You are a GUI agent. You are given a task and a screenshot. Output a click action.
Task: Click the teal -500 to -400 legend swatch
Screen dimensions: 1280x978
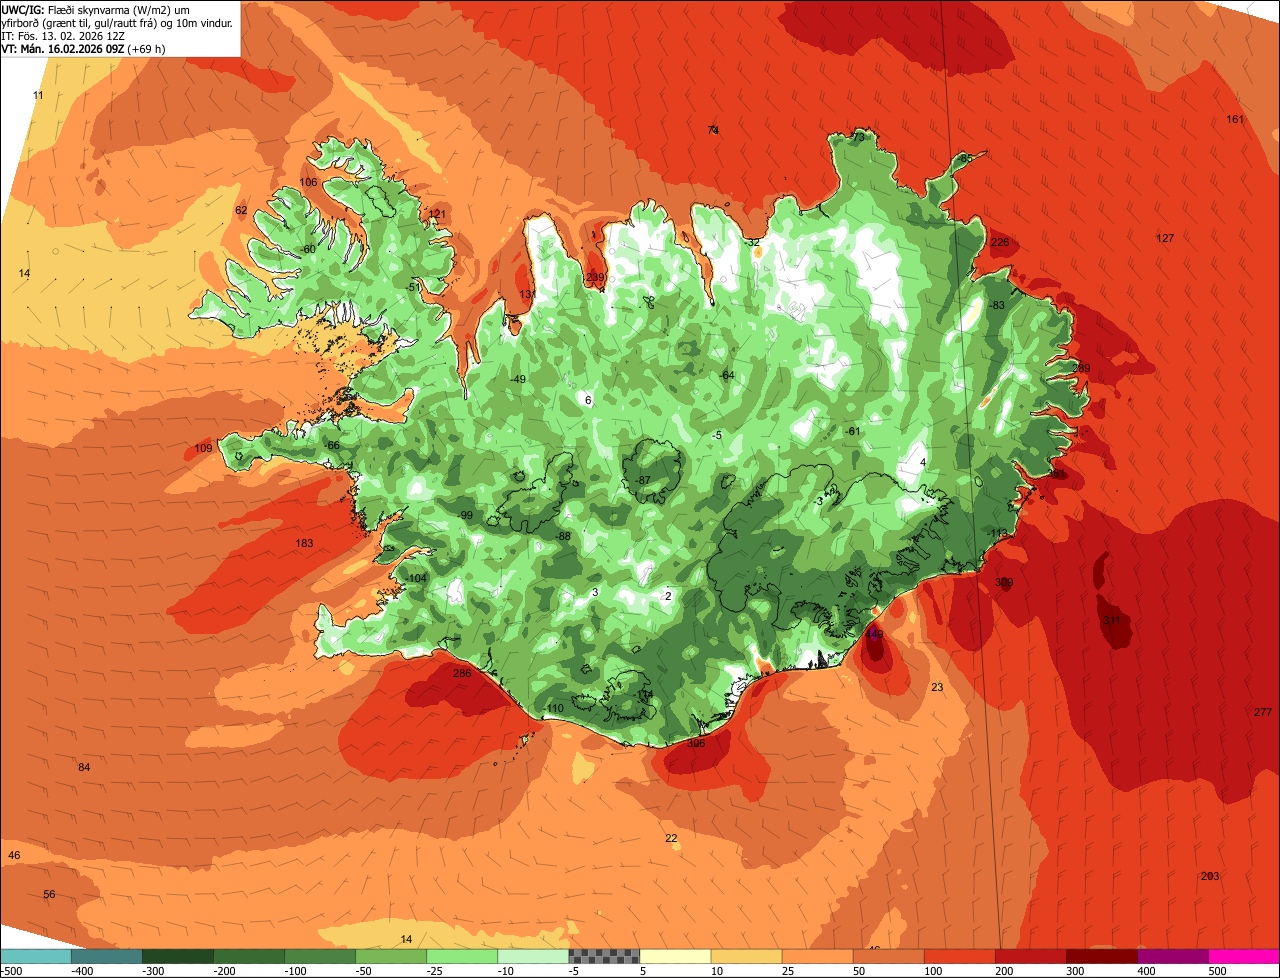36,956
